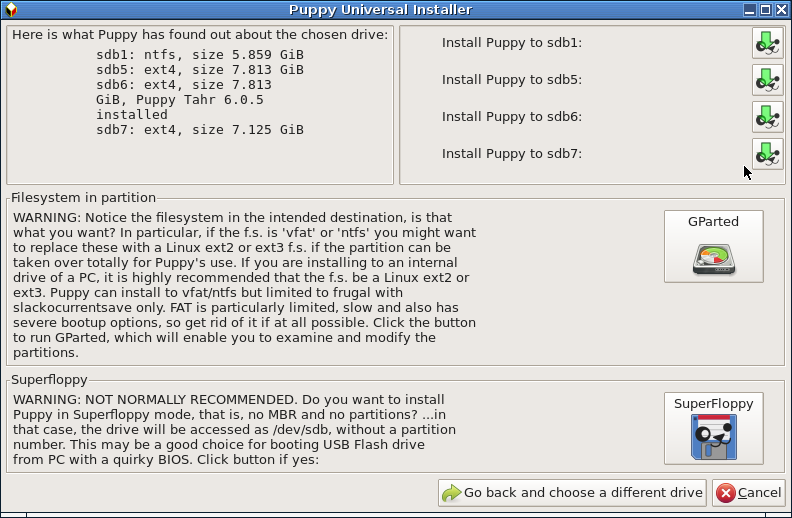Click the install icon for sdb1

coord(767,43)
